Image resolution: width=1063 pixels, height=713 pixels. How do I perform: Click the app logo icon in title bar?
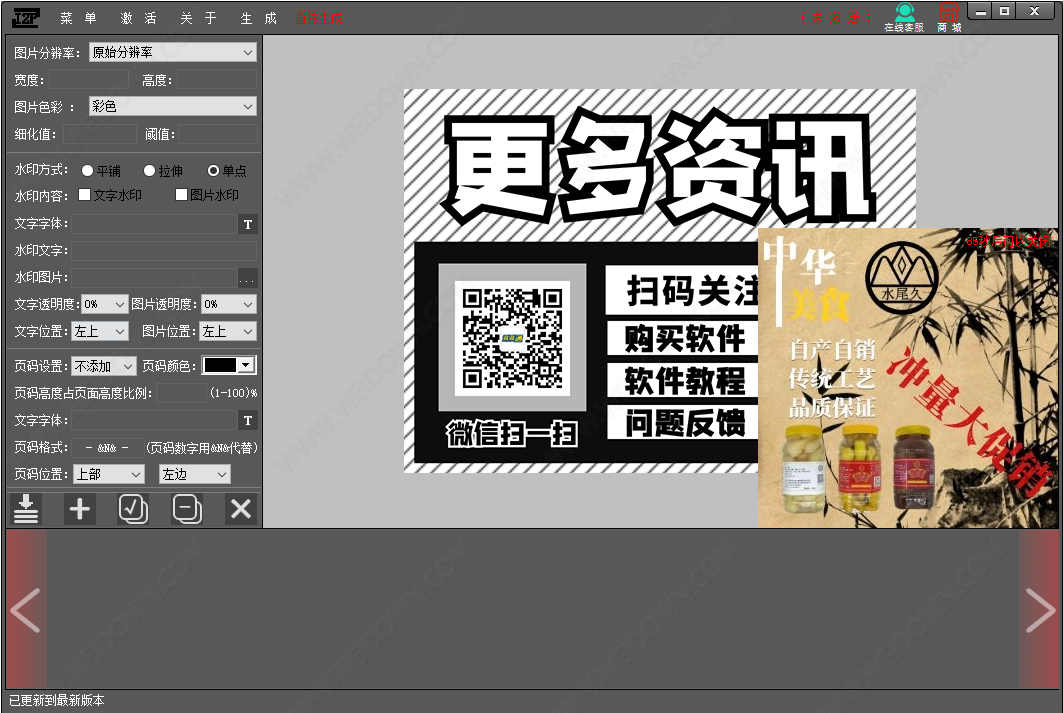[x=26, y=18]
